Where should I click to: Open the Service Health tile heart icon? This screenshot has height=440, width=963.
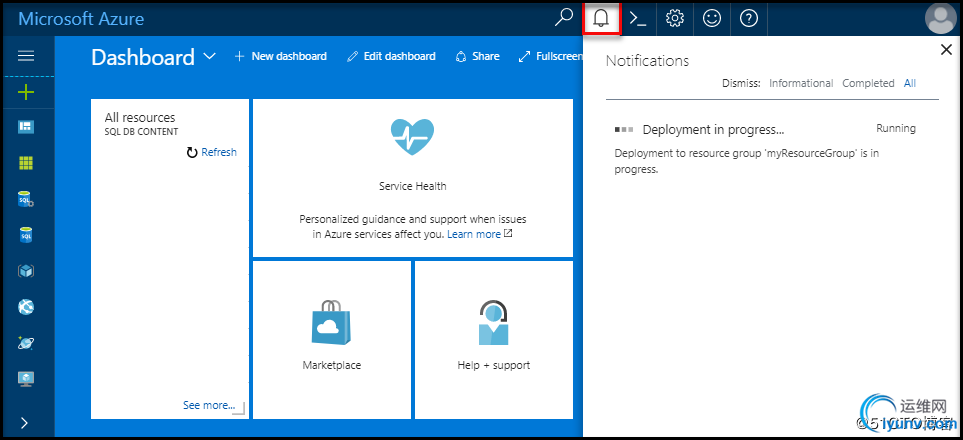point(412,137)
